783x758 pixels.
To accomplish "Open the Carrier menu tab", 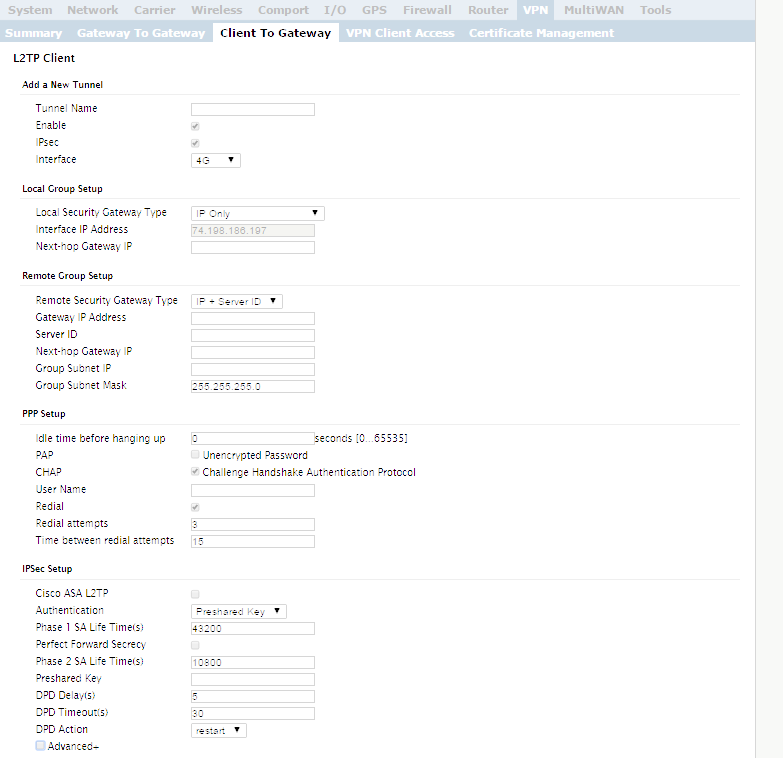I will point(154,10).
